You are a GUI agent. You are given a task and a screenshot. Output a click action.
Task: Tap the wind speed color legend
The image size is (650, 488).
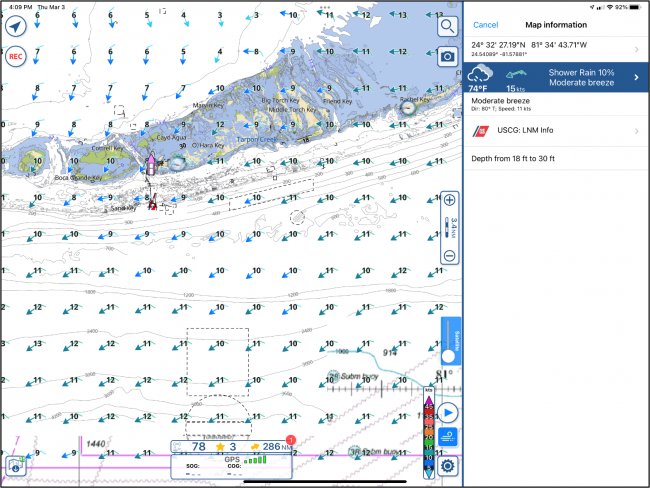430,433
